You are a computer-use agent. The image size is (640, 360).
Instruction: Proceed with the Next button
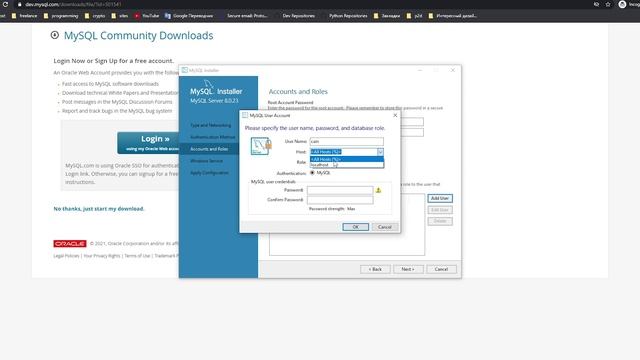[408, 269]
